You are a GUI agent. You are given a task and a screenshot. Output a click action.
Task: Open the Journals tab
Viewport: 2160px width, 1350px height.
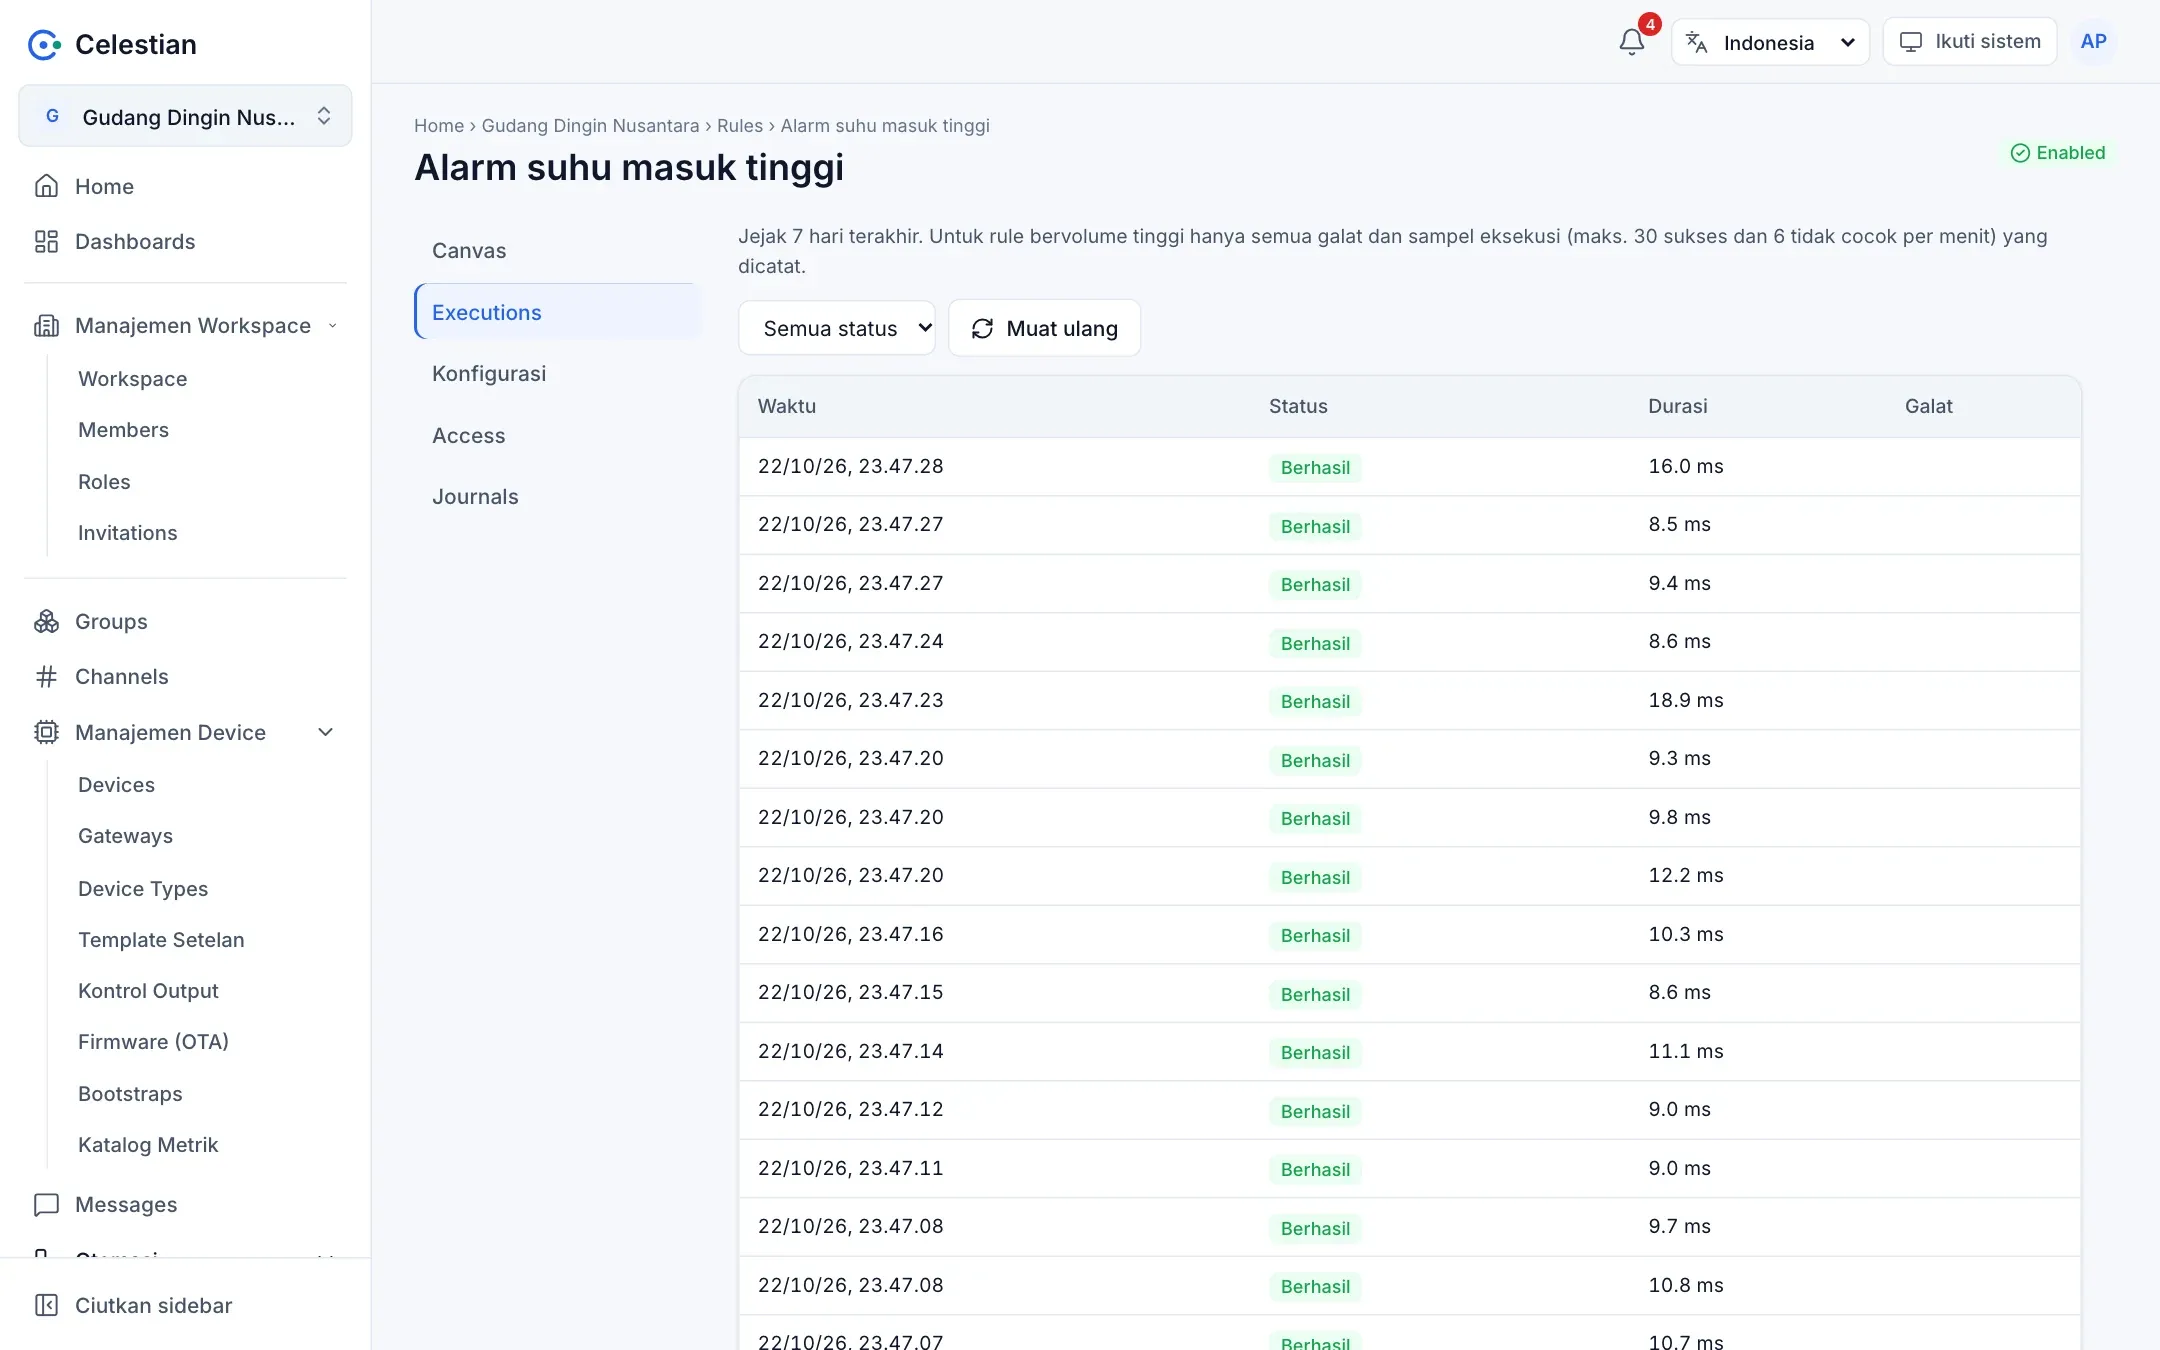pyautogui.click(x=558, y=496)
